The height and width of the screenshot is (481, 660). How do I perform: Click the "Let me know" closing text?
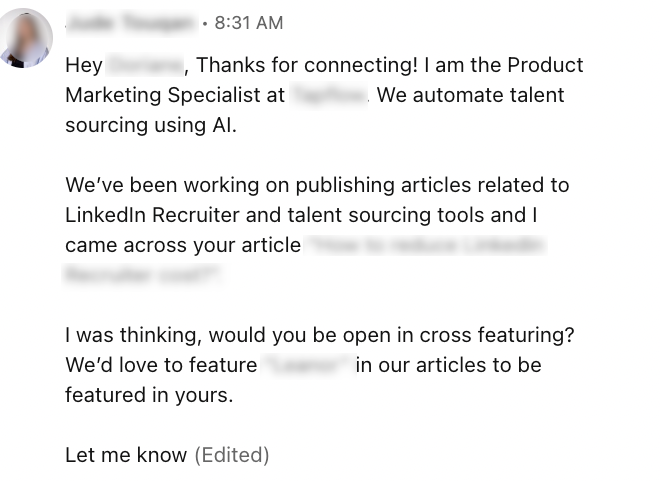pos(126,455)
